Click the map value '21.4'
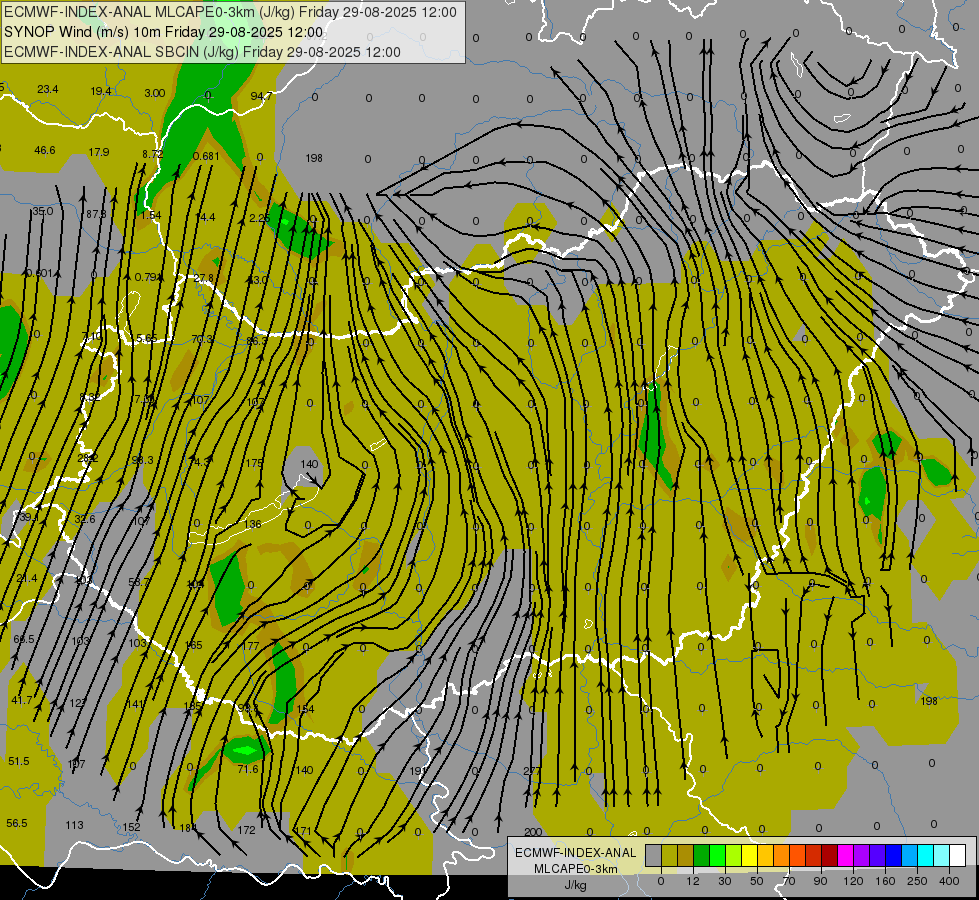The height and width of the screenshot is (900, 979). [x=26, y=578]
